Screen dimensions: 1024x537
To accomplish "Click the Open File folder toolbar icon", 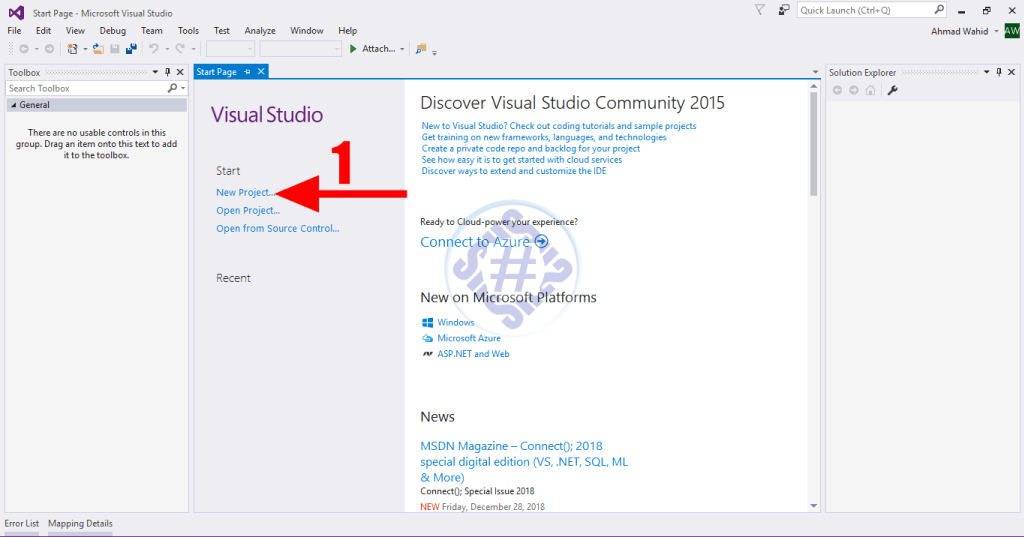I will coord(98,48).
